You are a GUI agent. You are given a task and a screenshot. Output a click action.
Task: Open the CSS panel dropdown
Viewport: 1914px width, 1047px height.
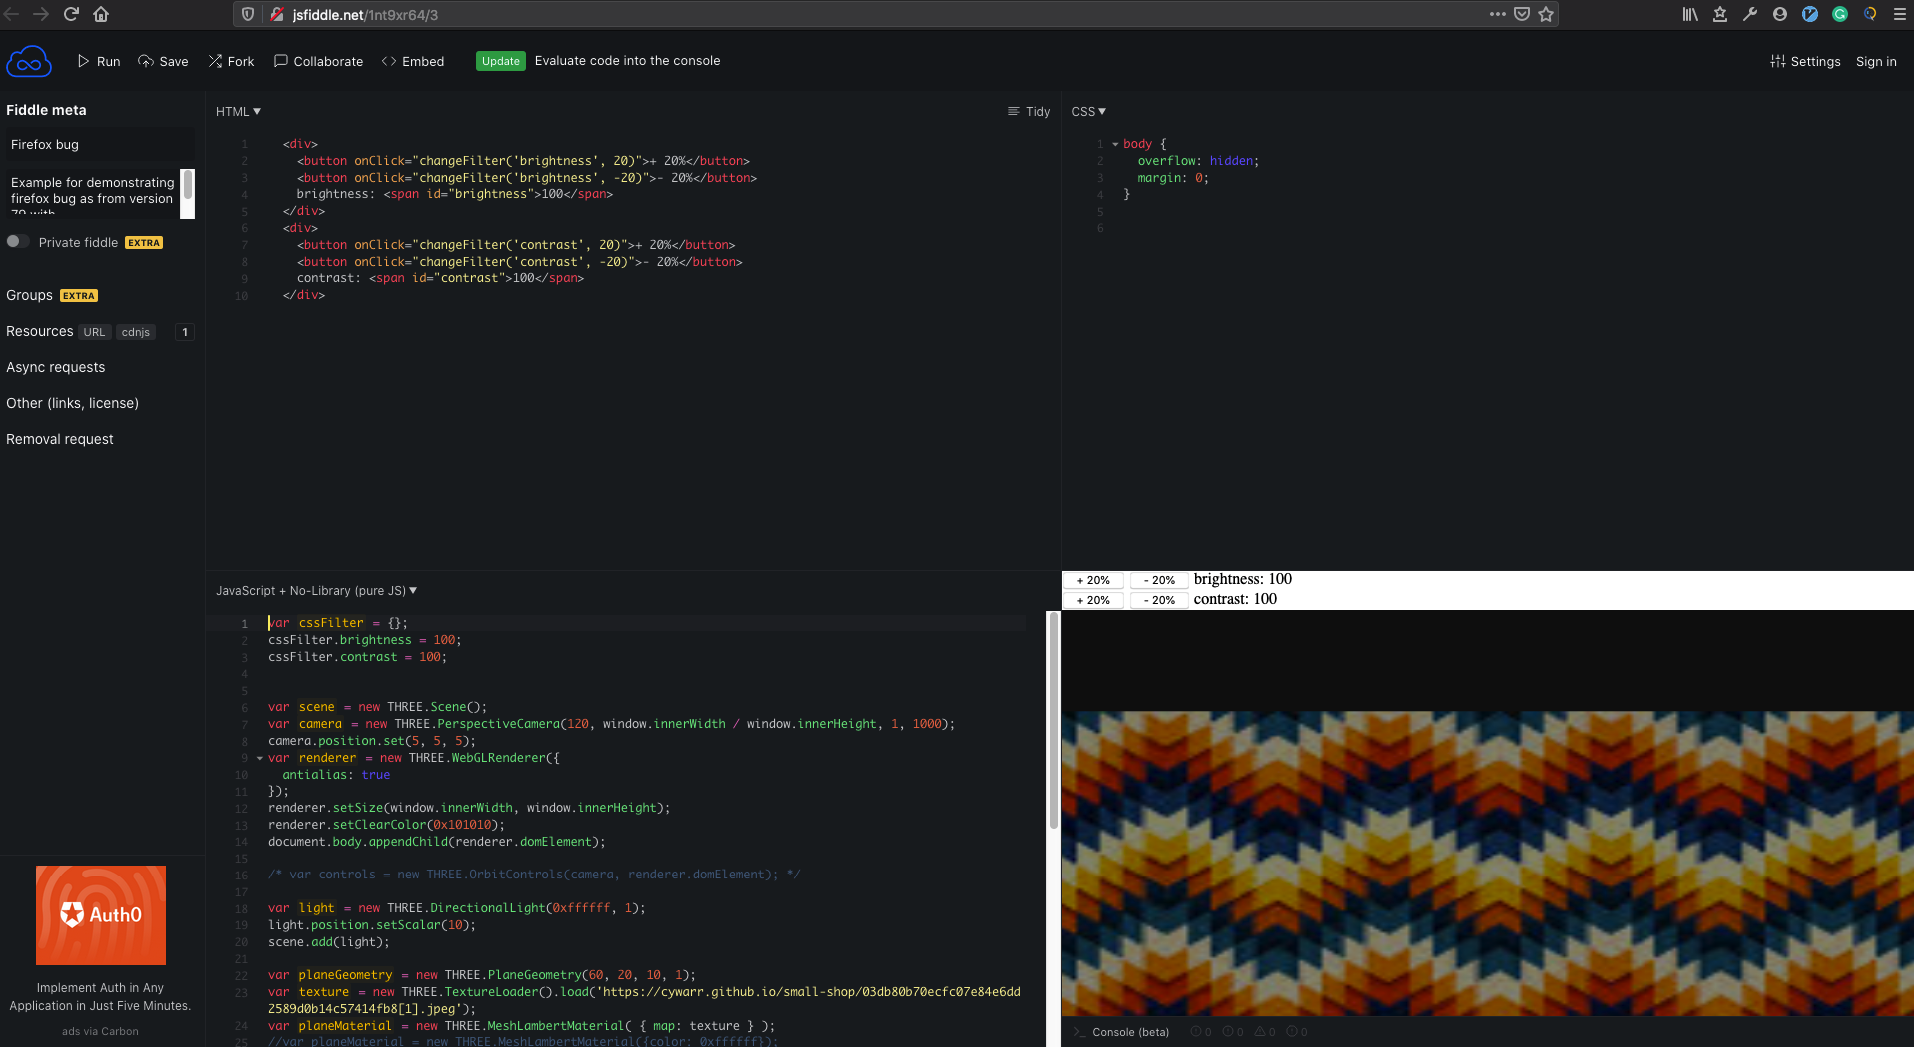[x=1087, y=111]
